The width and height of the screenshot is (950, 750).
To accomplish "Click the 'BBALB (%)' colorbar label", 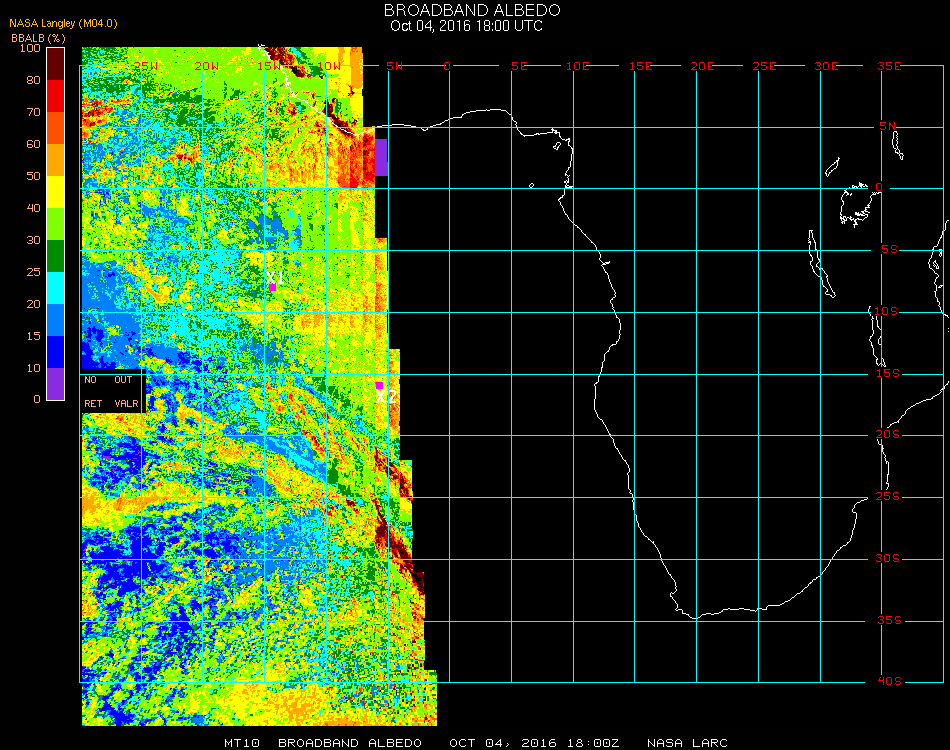I will pyautogui.click(x=38, y=38).
